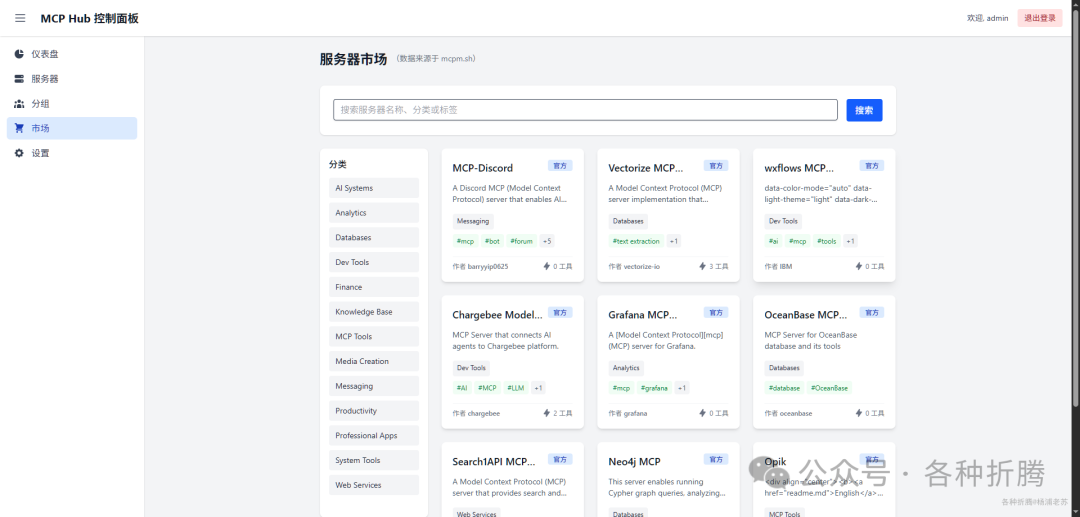The image size is (1080, 517).
Task: Click the servers stack icon
Action: tap(19, 78)
